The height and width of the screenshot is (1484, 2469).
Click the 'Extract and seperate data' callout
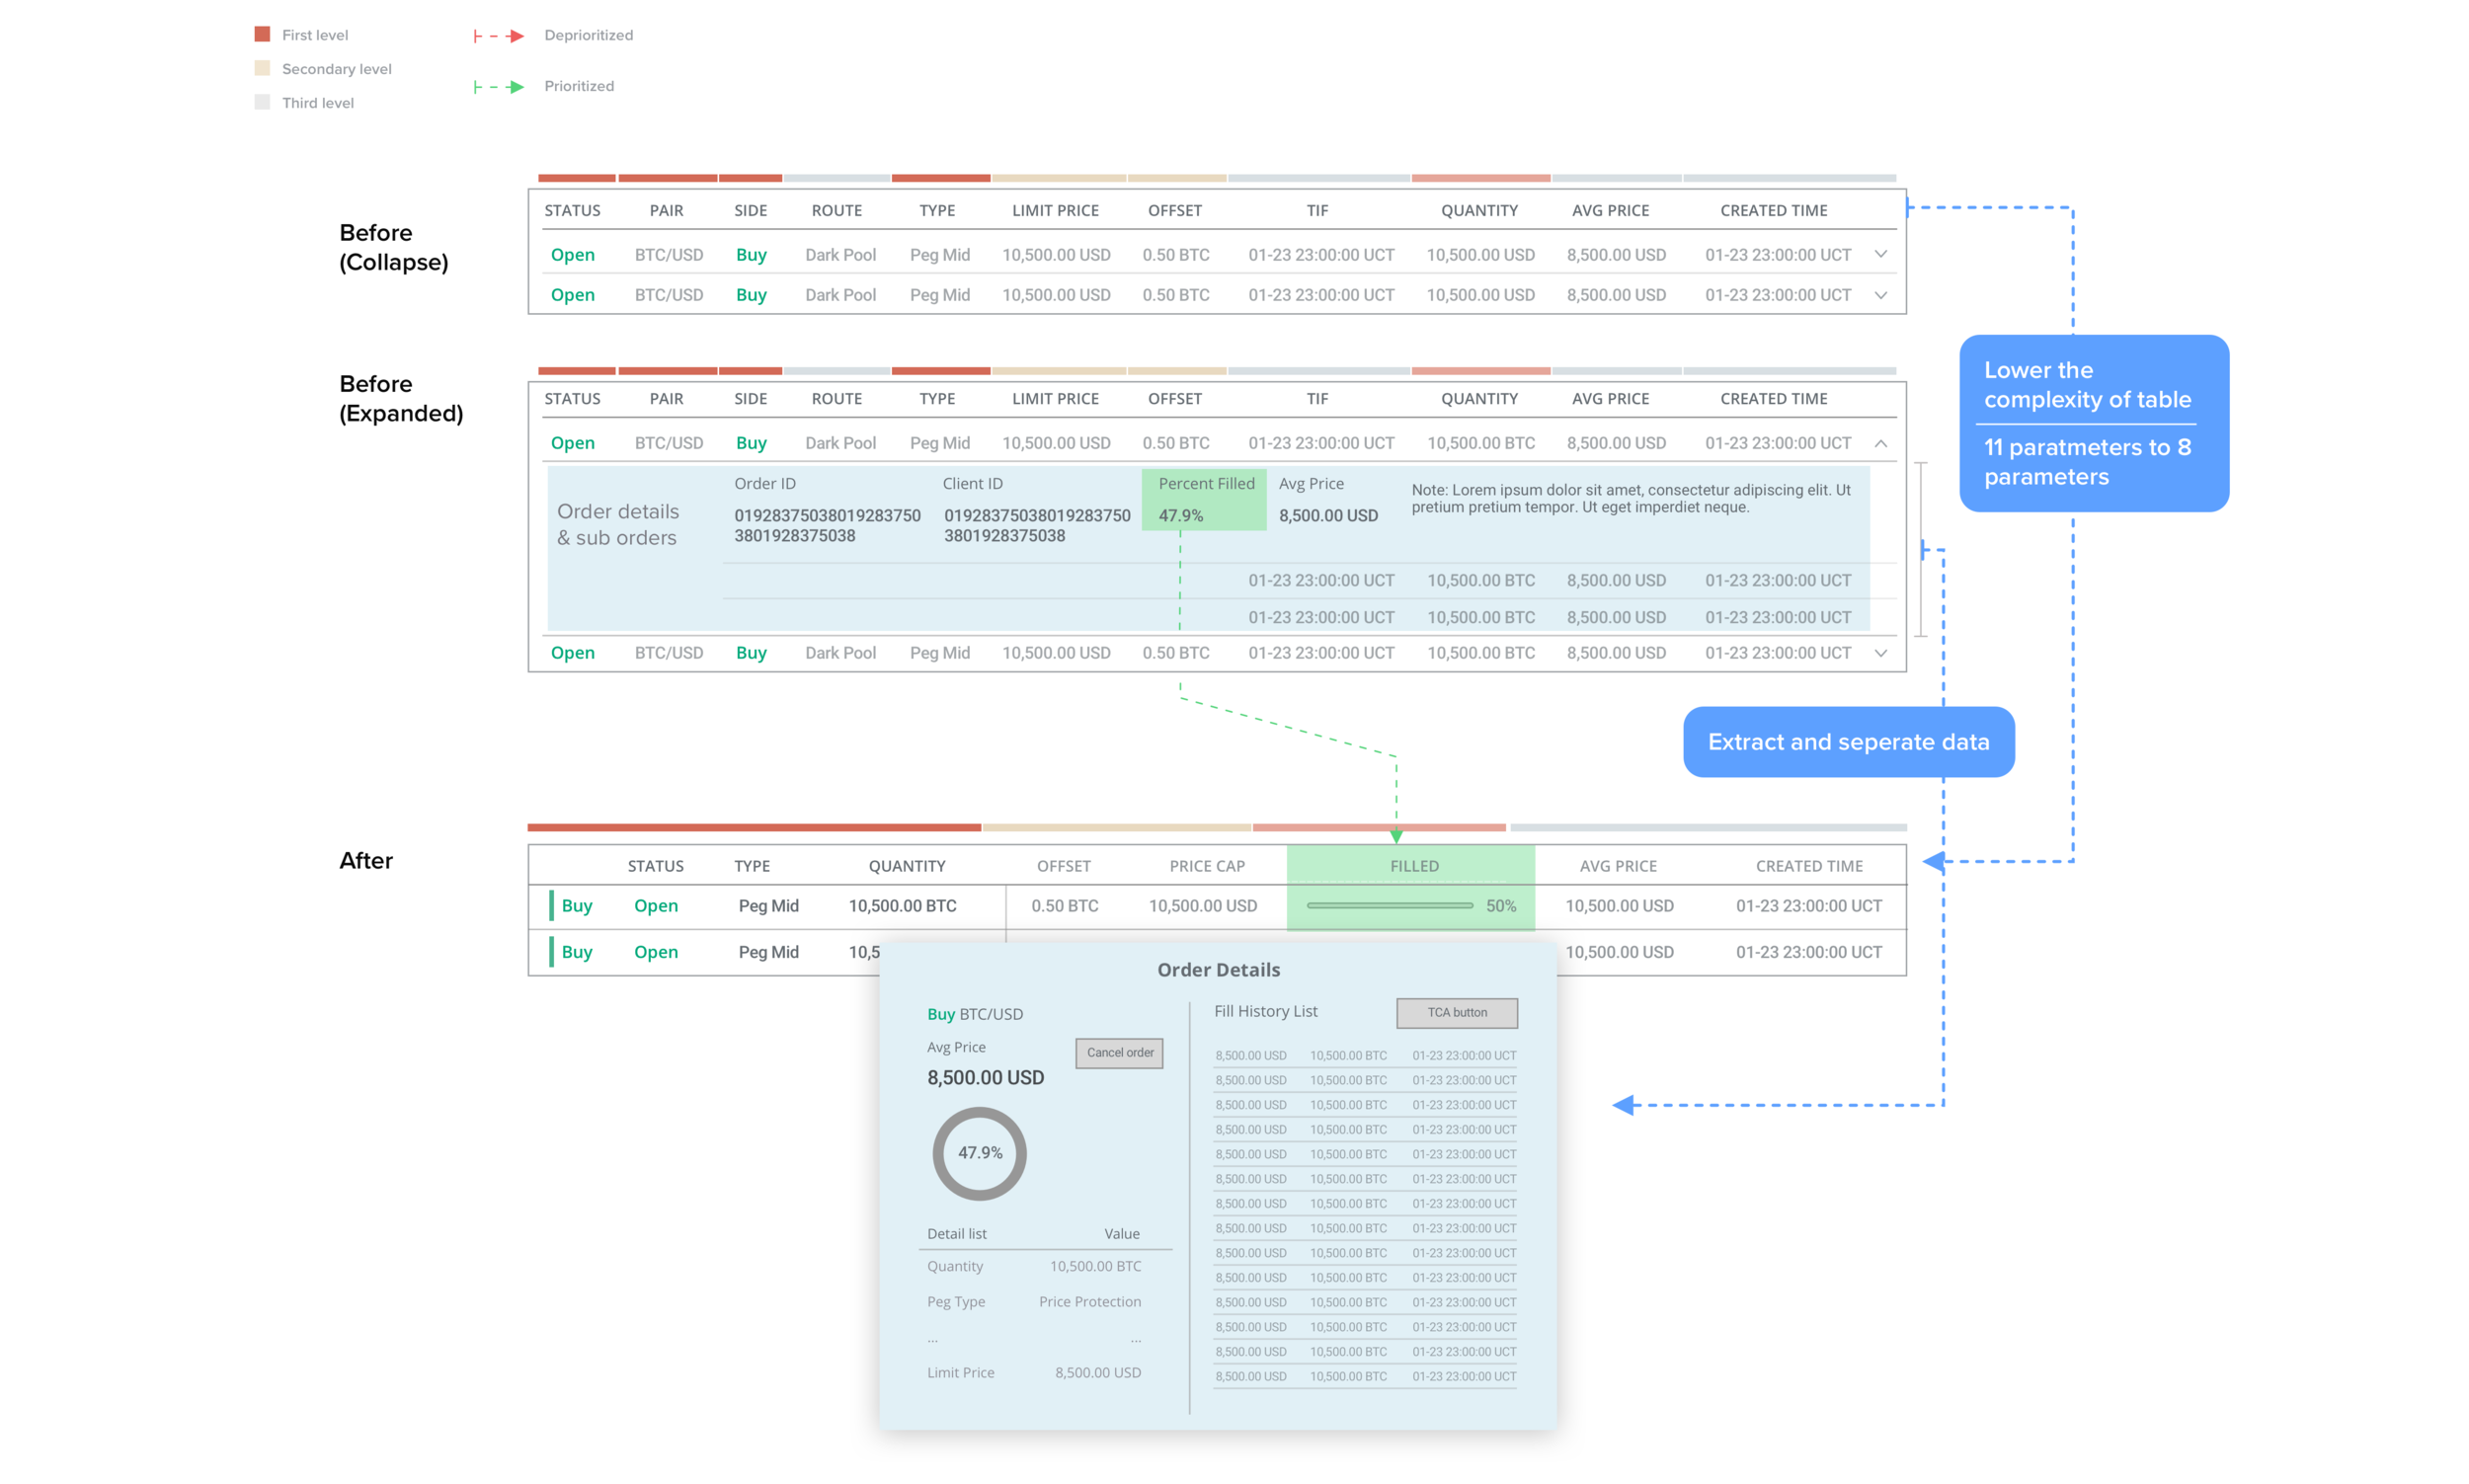[1848, 742]
